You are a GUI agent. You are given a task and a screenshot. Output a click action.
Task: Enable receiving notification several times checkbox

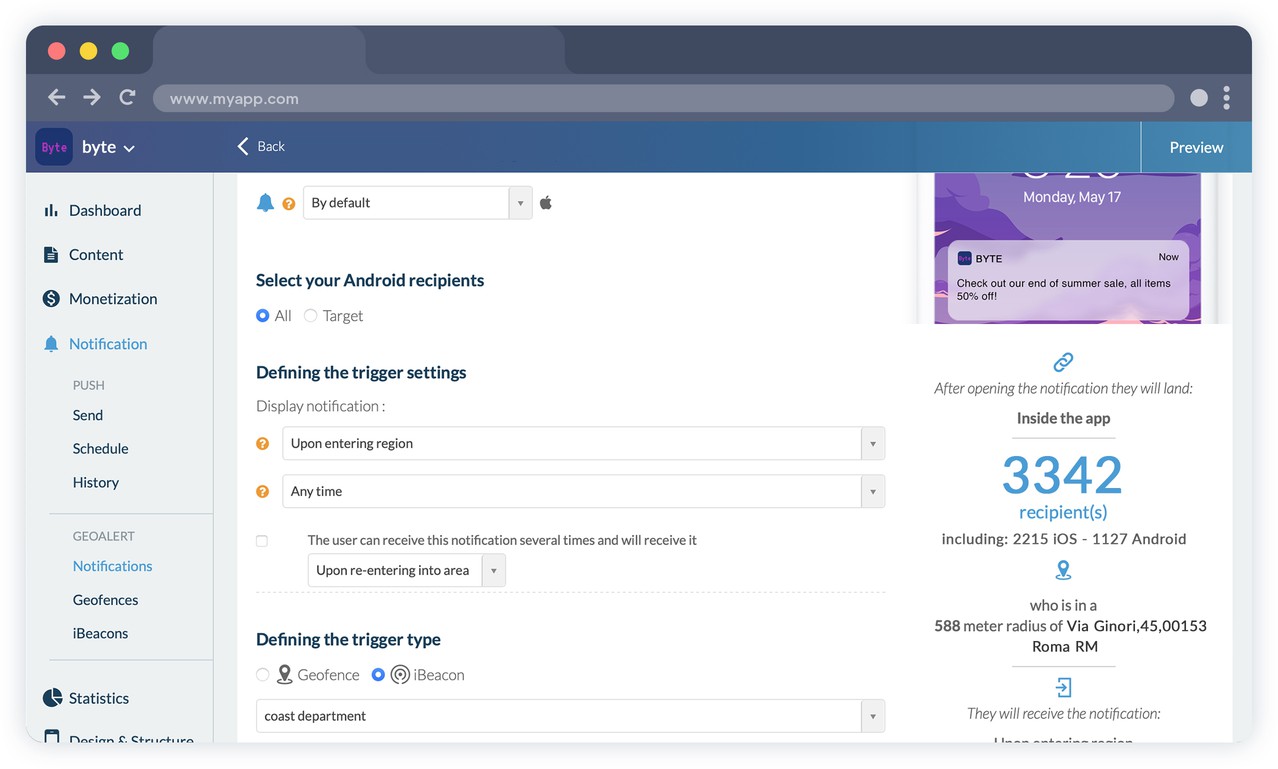pyautogui.click(x=262, y=541)
